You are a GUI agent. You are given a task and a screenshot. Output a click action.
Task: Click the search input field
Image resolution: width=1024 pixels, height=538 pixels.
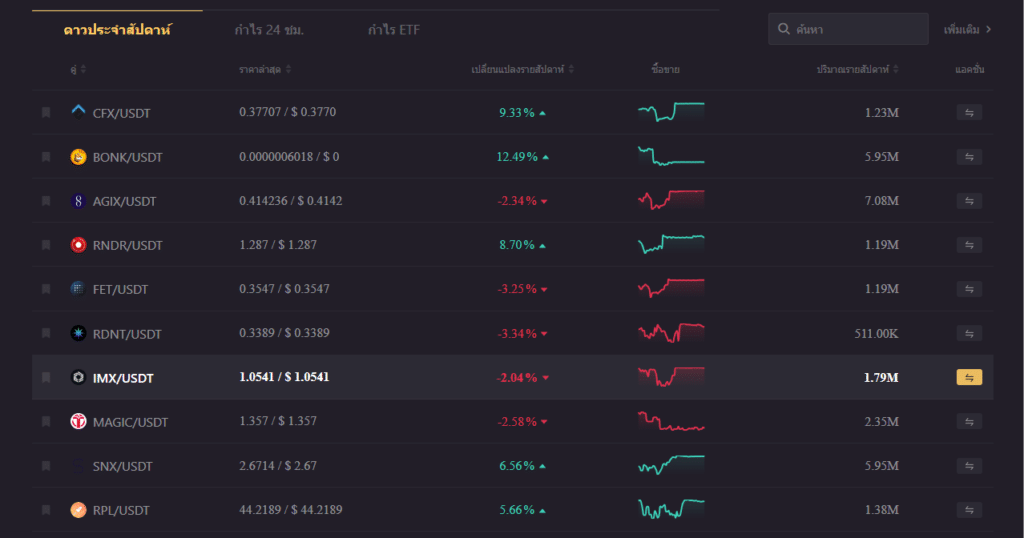(848, 29)
